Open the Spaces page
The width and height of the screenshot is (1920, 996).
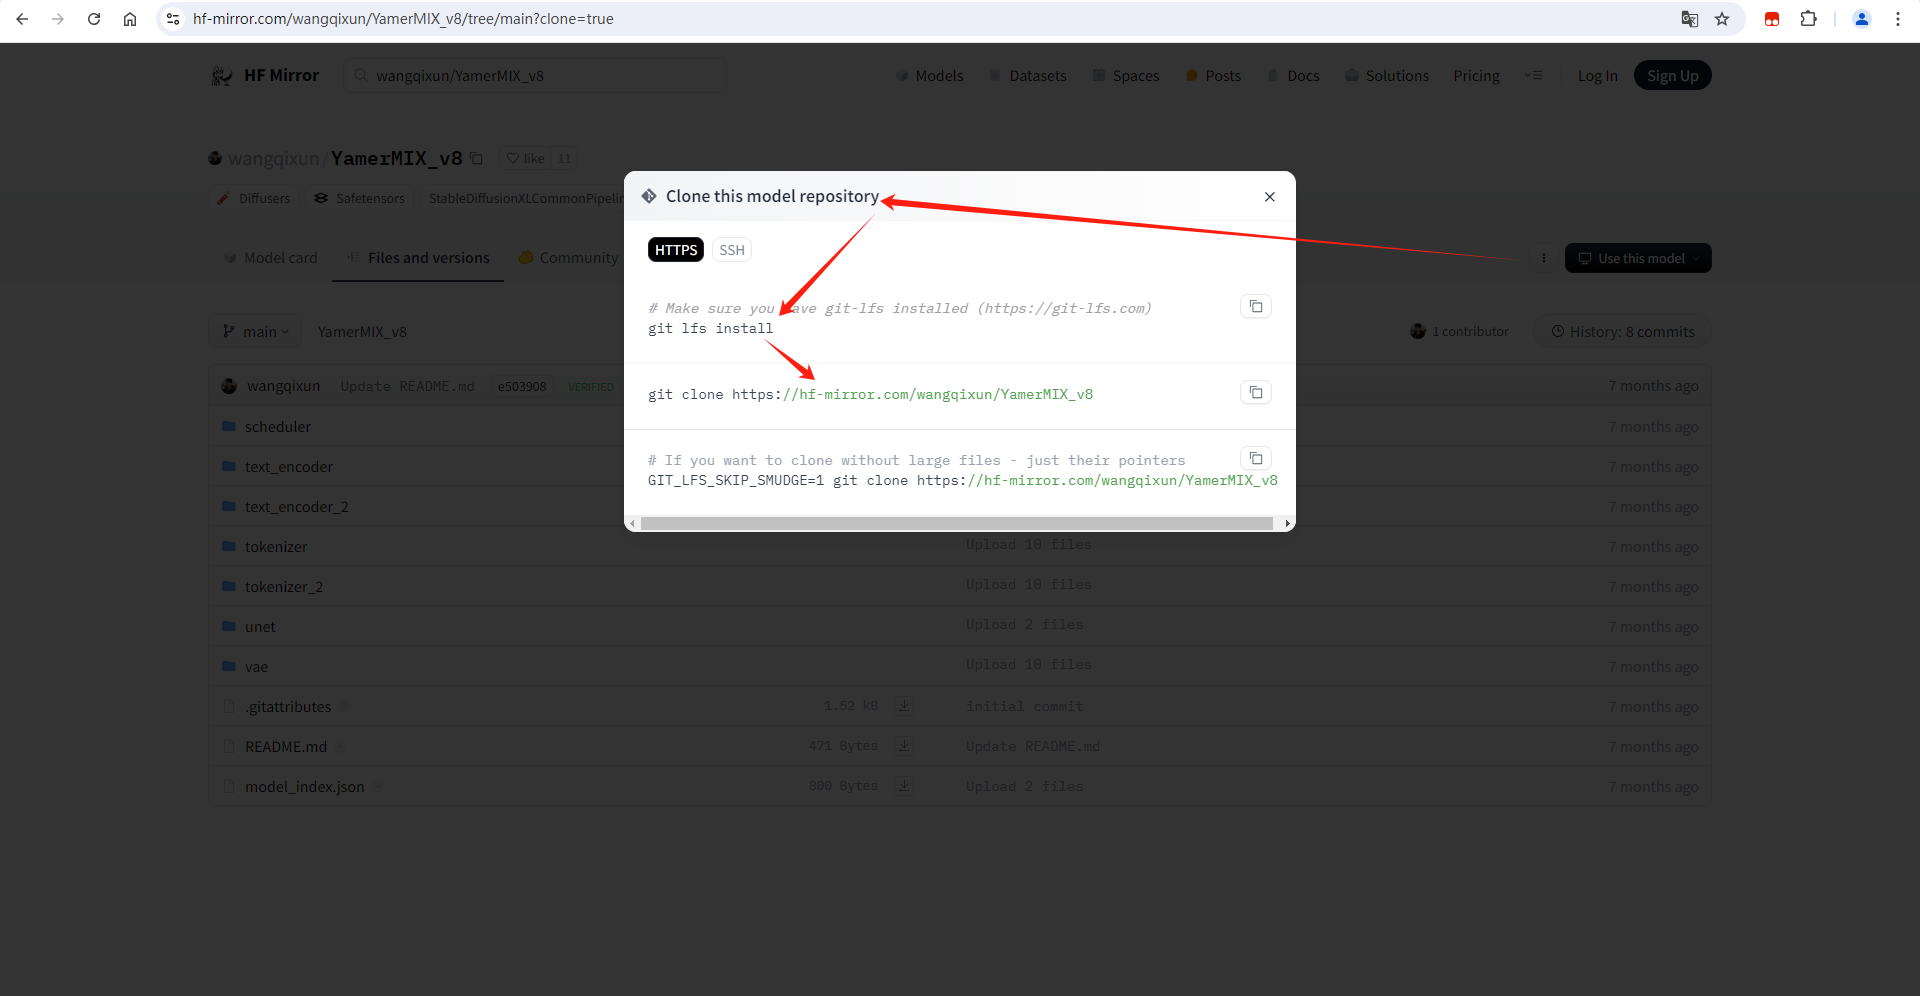(x=1126, y=76)
